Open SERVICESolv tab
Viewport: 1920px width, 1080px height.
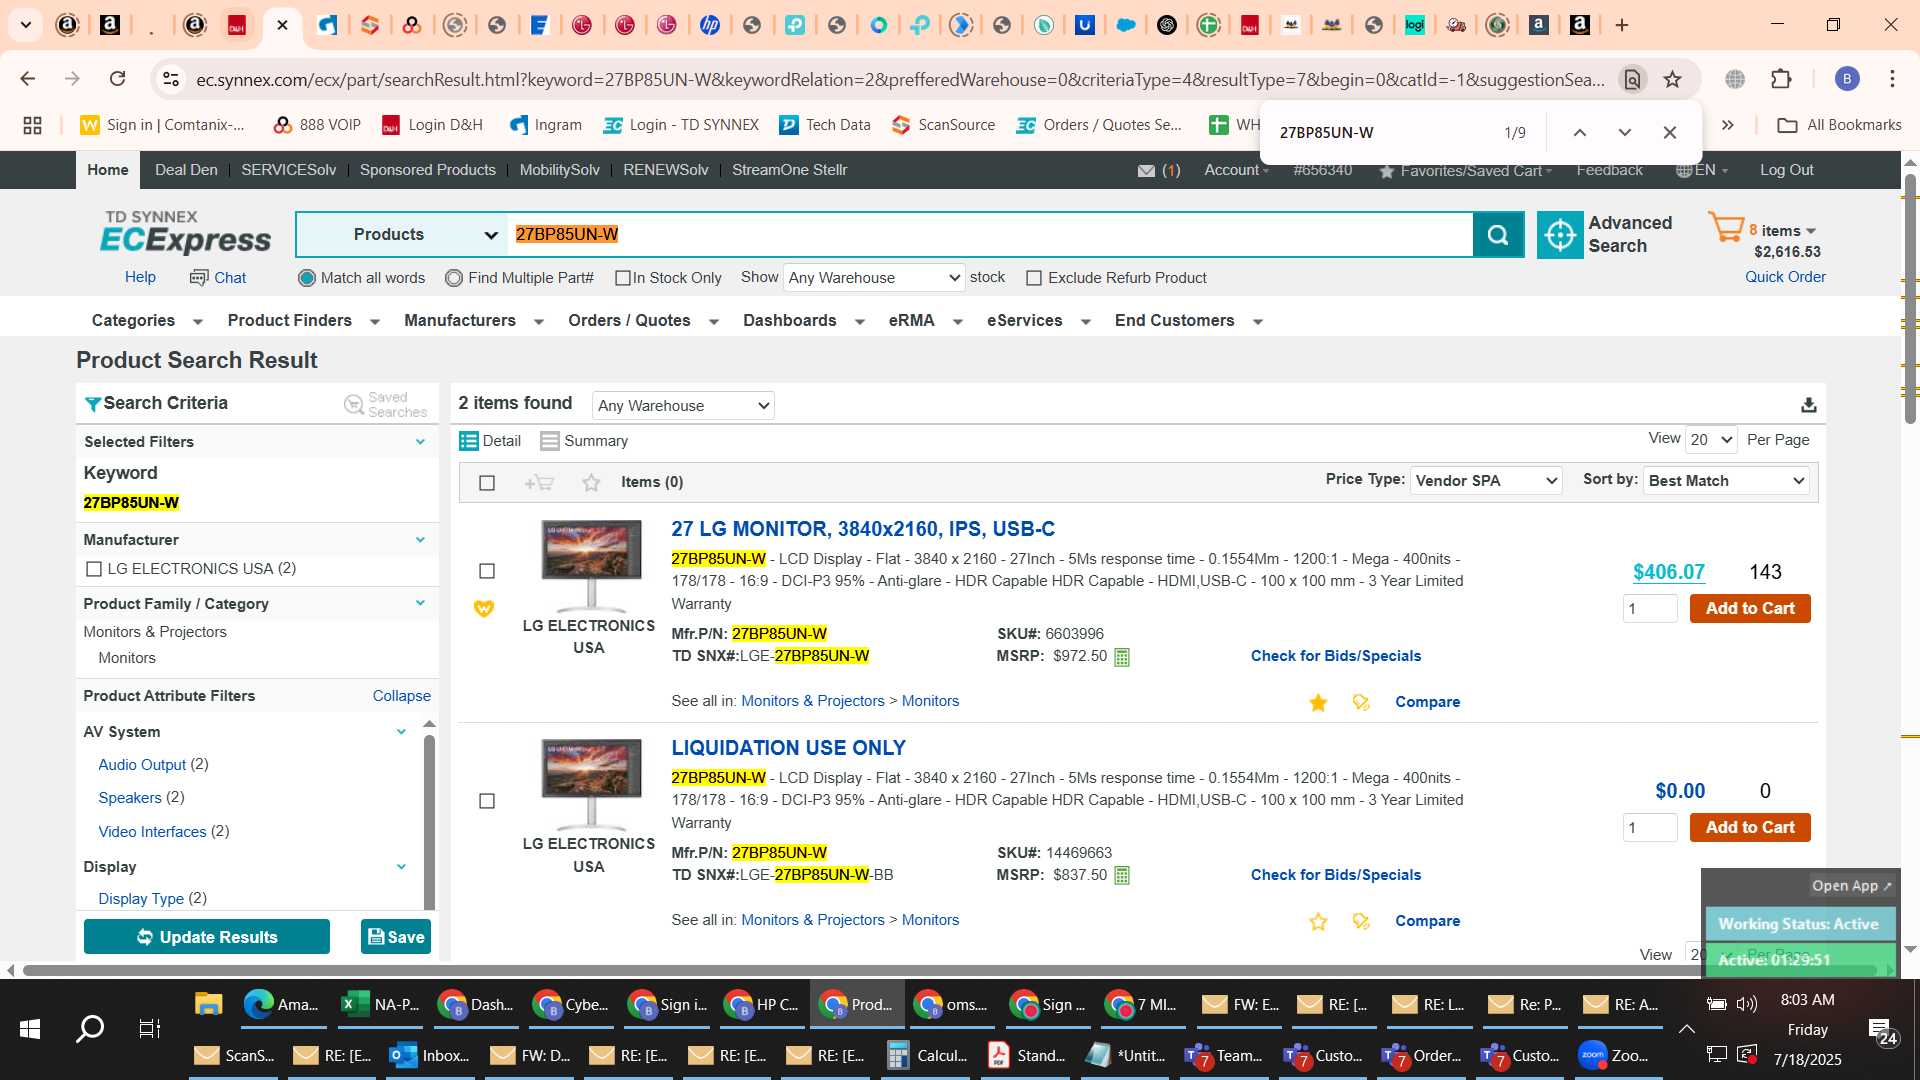pyautogui.click(x=288, y=170)
